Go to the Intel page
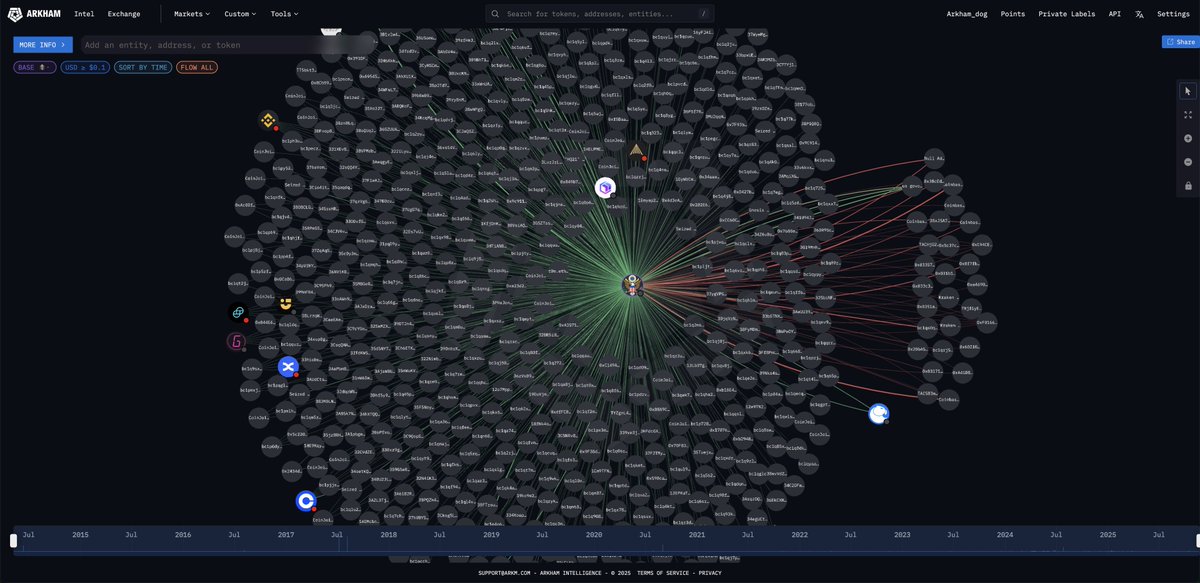This screenshot has height=583, width=1200. [84, 14]
